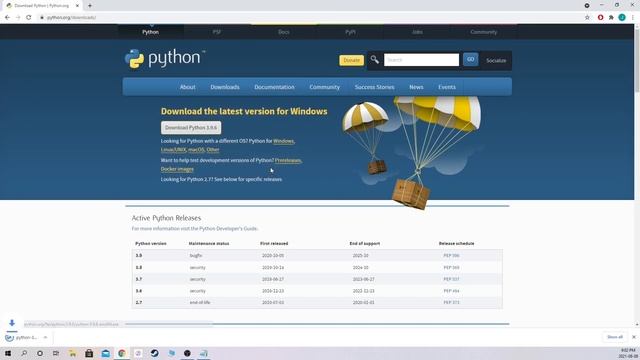
Task: Open the Success Stories menu
Action: coord(374,87)
